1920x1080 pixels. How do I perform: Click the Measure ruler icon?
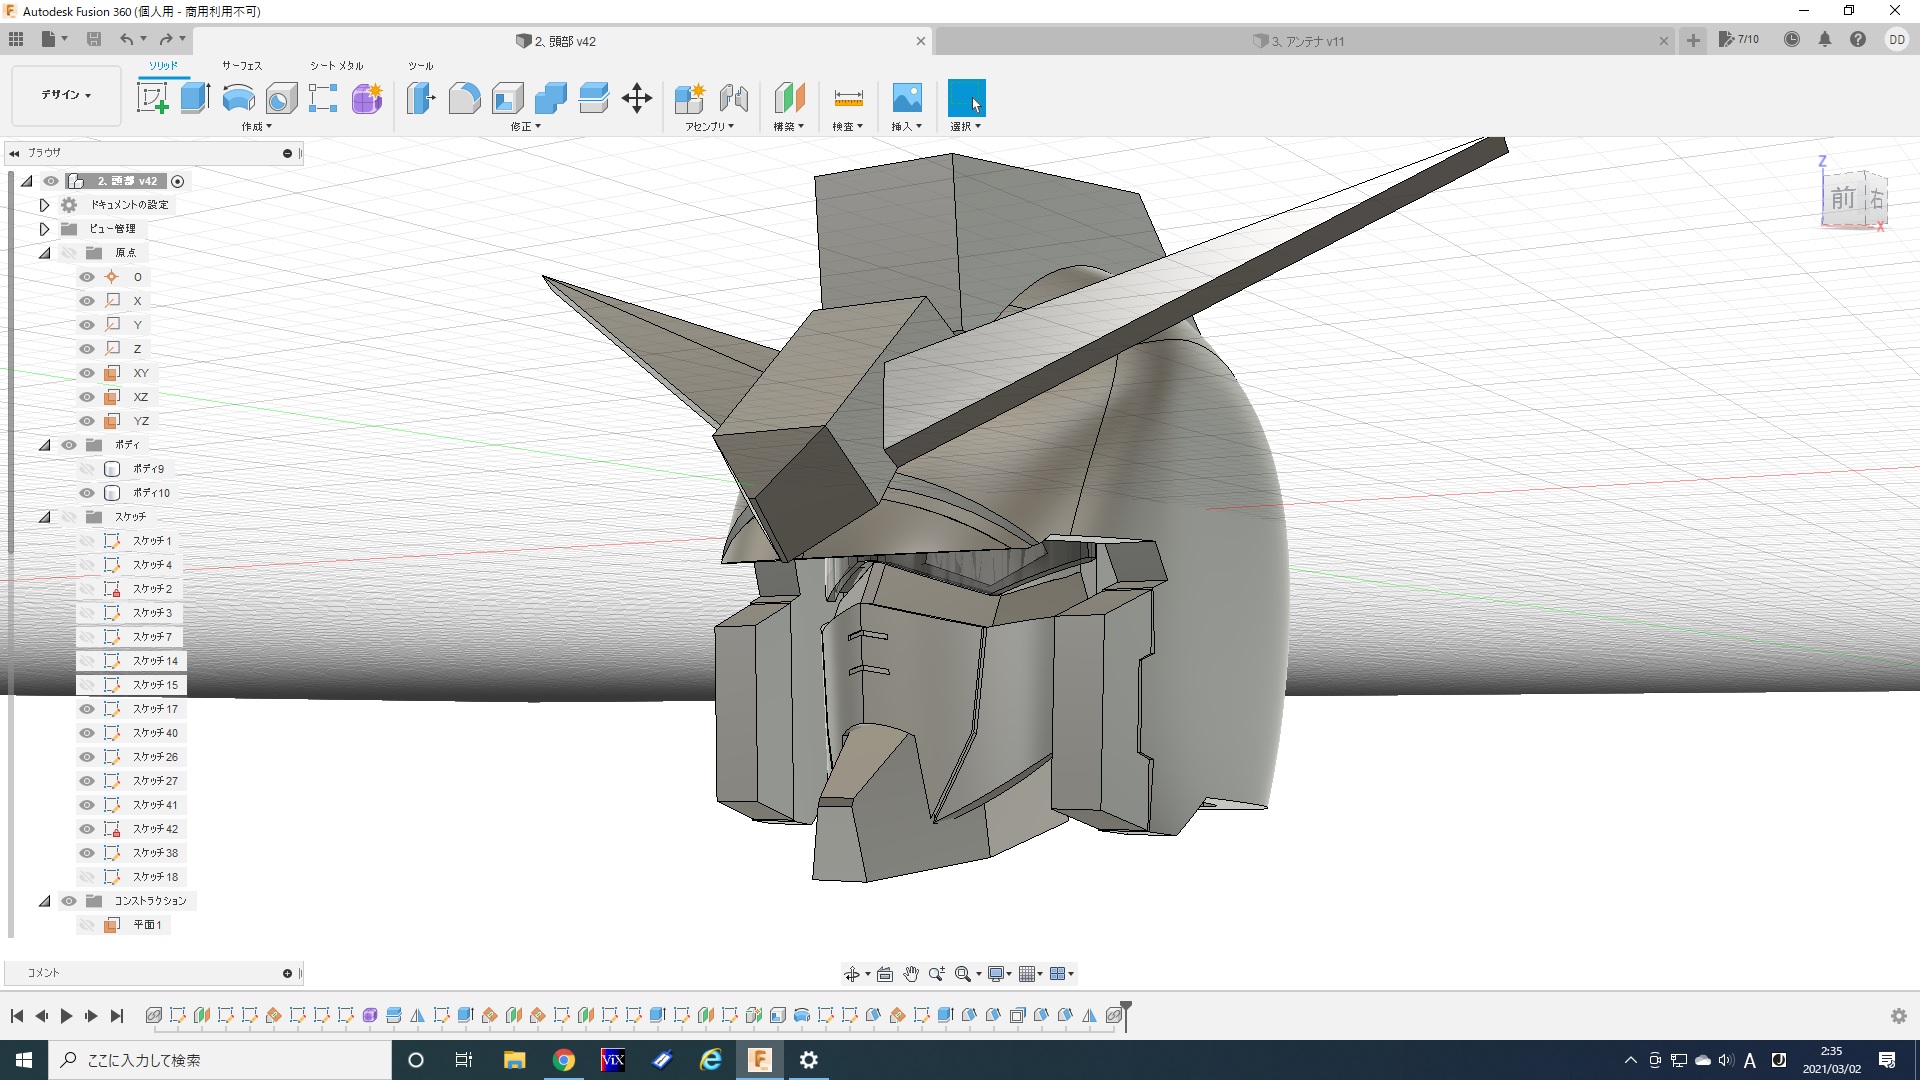[x=848, y=98]
